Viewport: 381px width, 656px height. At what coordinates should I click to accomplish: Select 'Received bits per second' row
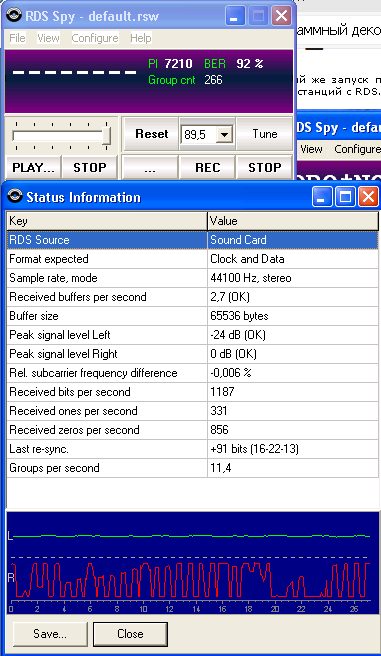click(x=192, y=392)
